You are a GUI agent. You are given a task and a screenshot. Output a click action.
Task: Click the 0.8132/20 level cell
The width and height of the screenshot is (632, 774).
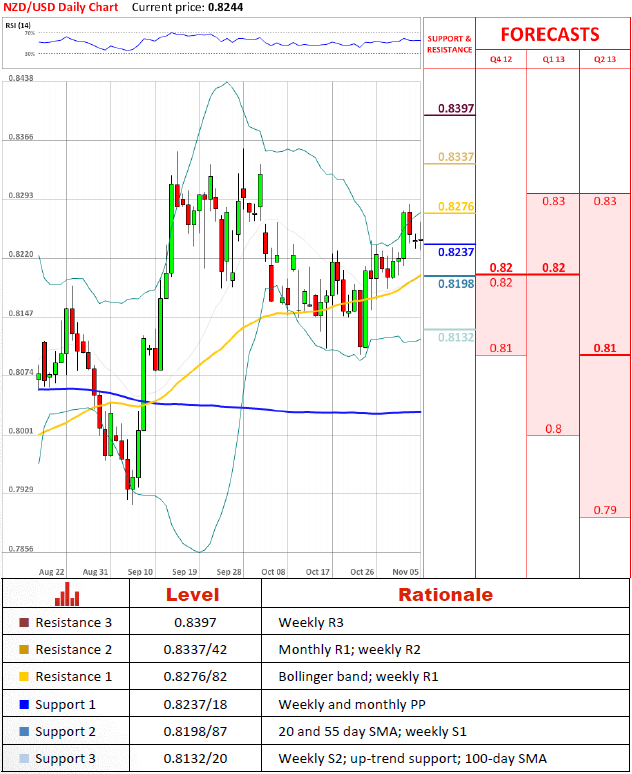click(195, 759)
